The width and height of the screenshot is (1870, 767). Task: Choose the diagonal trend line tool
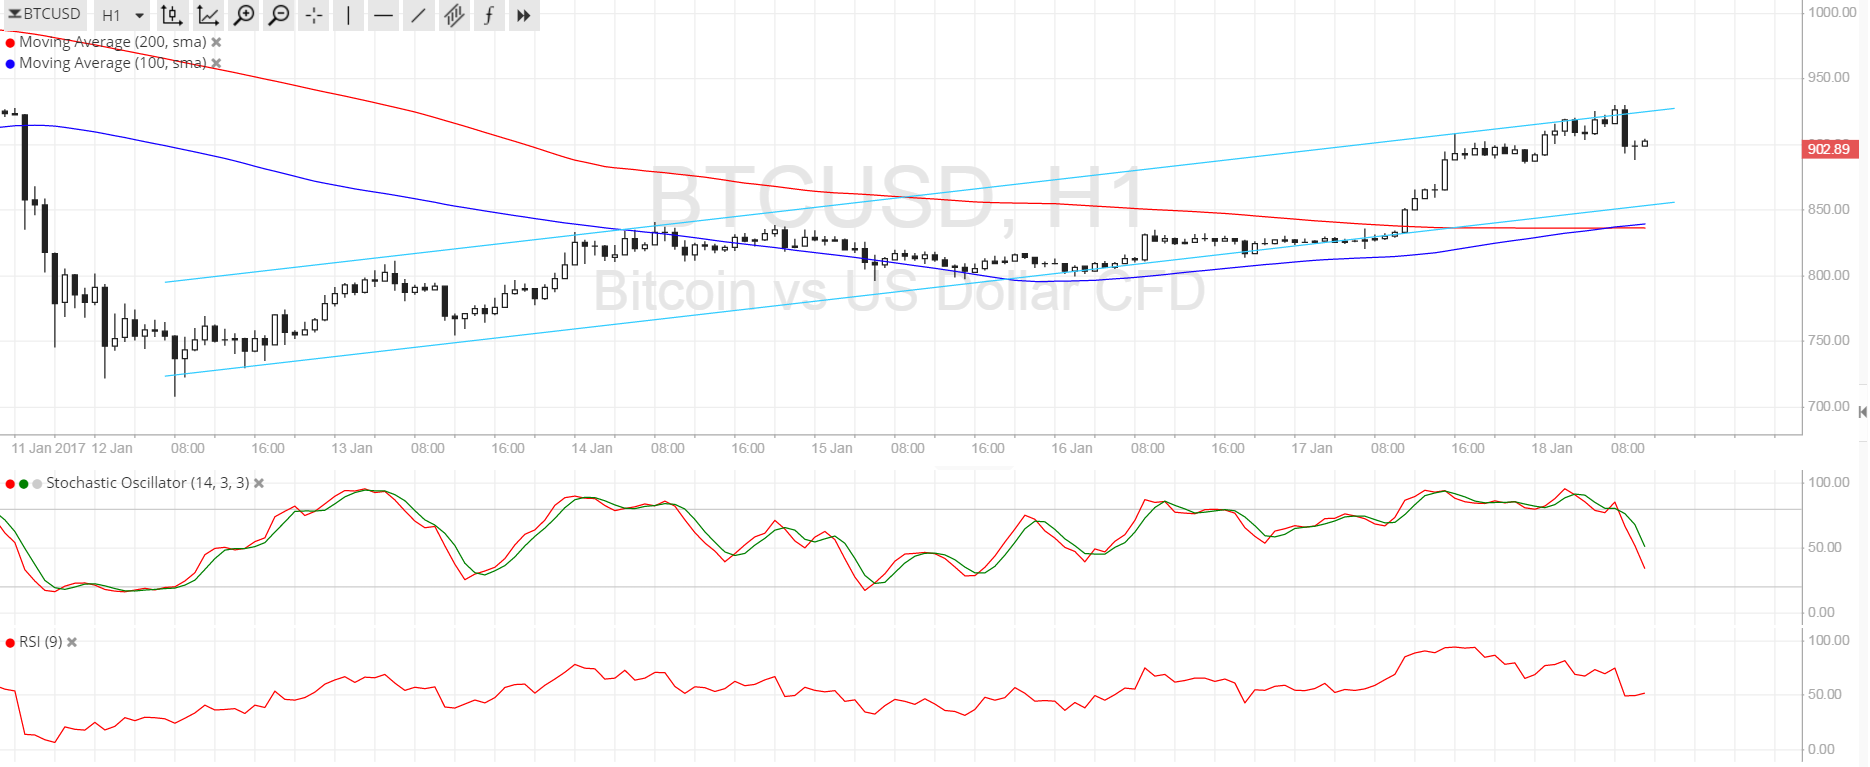[x=418, y=15]
